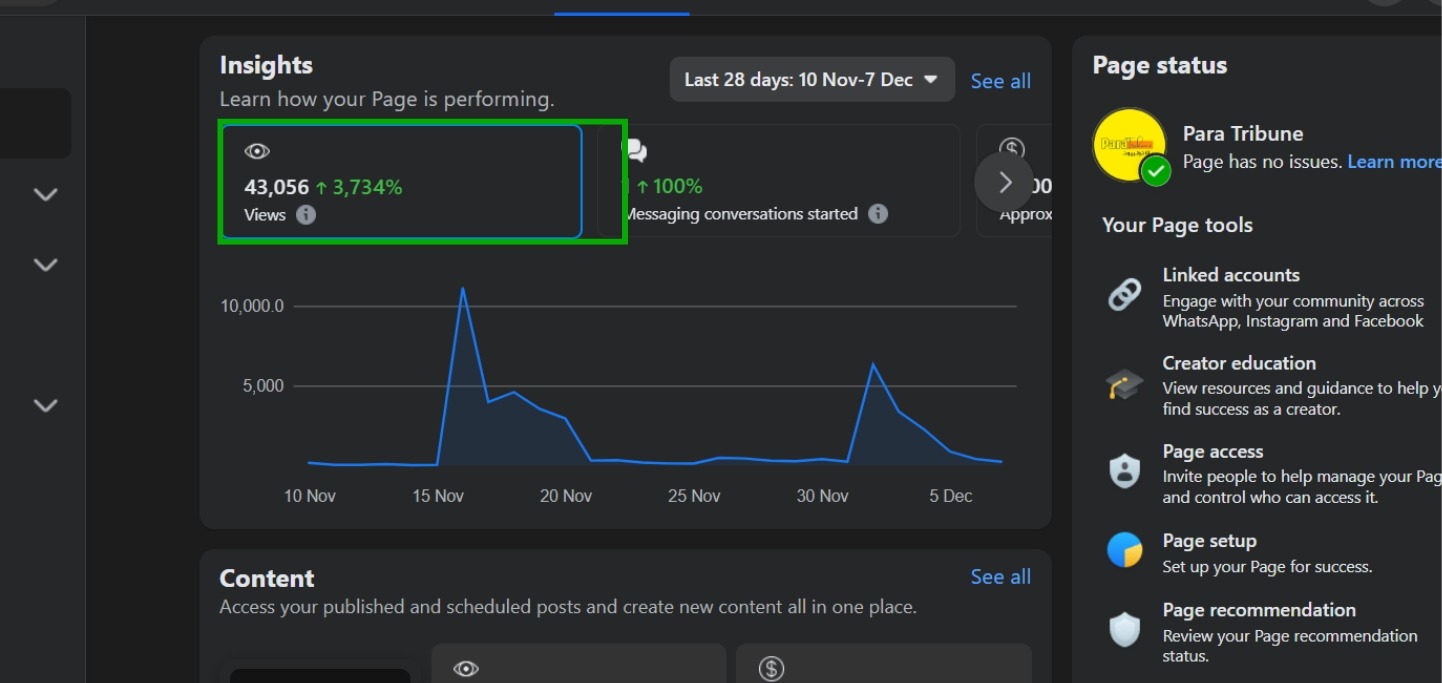Click Creator education graduation cap icon
The image size is (1442, 683).
(x=1124, y=385)
